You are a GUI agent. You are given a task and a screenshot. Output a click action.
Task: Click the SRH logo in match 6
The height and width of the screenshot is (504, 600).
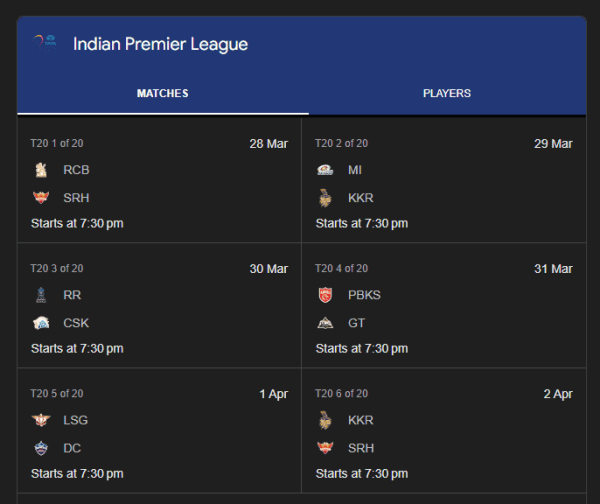point(325,448)
